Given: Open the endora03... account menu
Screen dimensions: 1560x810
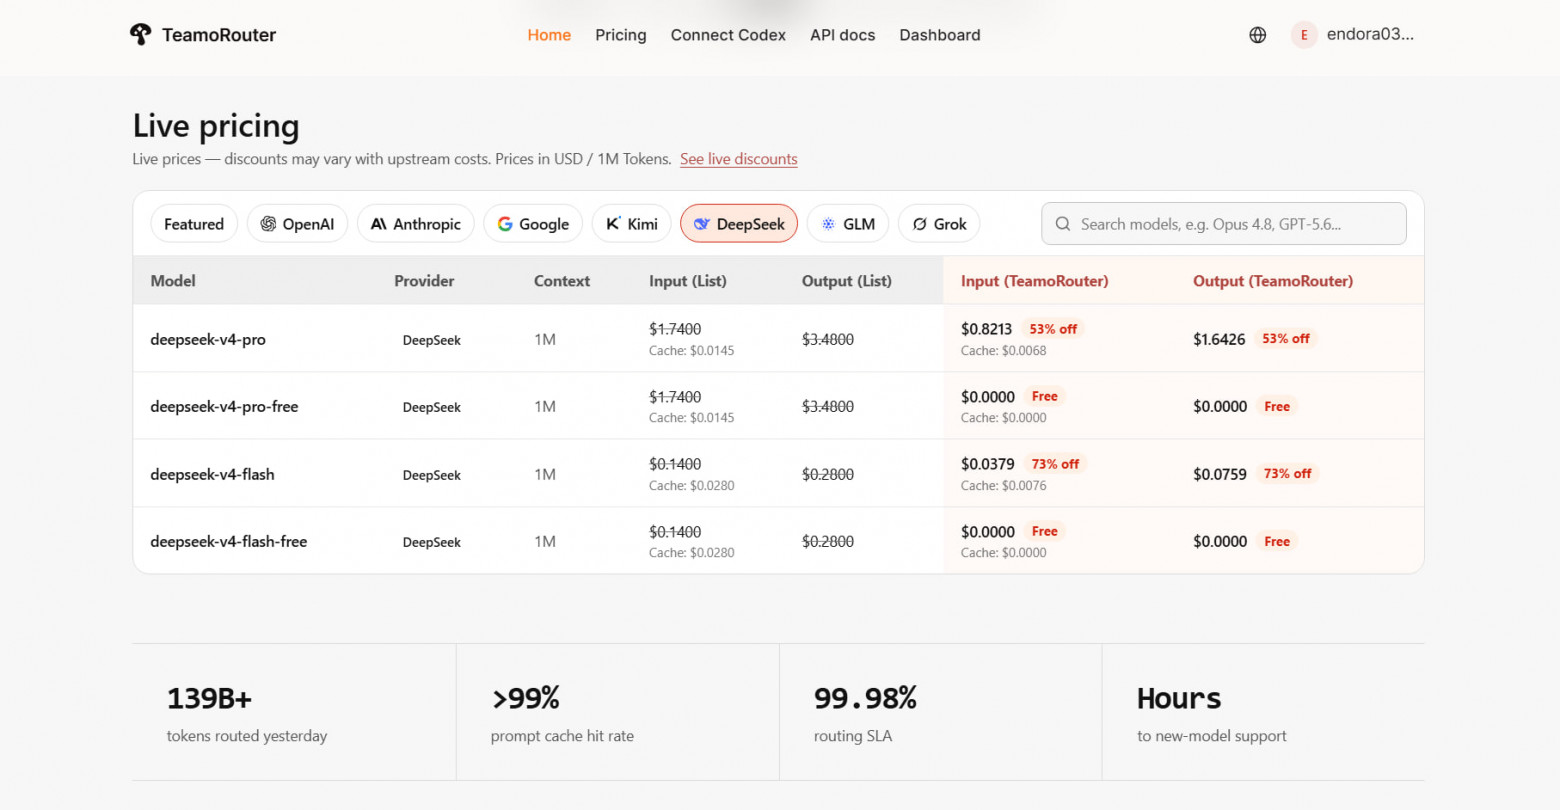Looking at the screenshot, I should pyautogui.click(x=1353, y=35).
